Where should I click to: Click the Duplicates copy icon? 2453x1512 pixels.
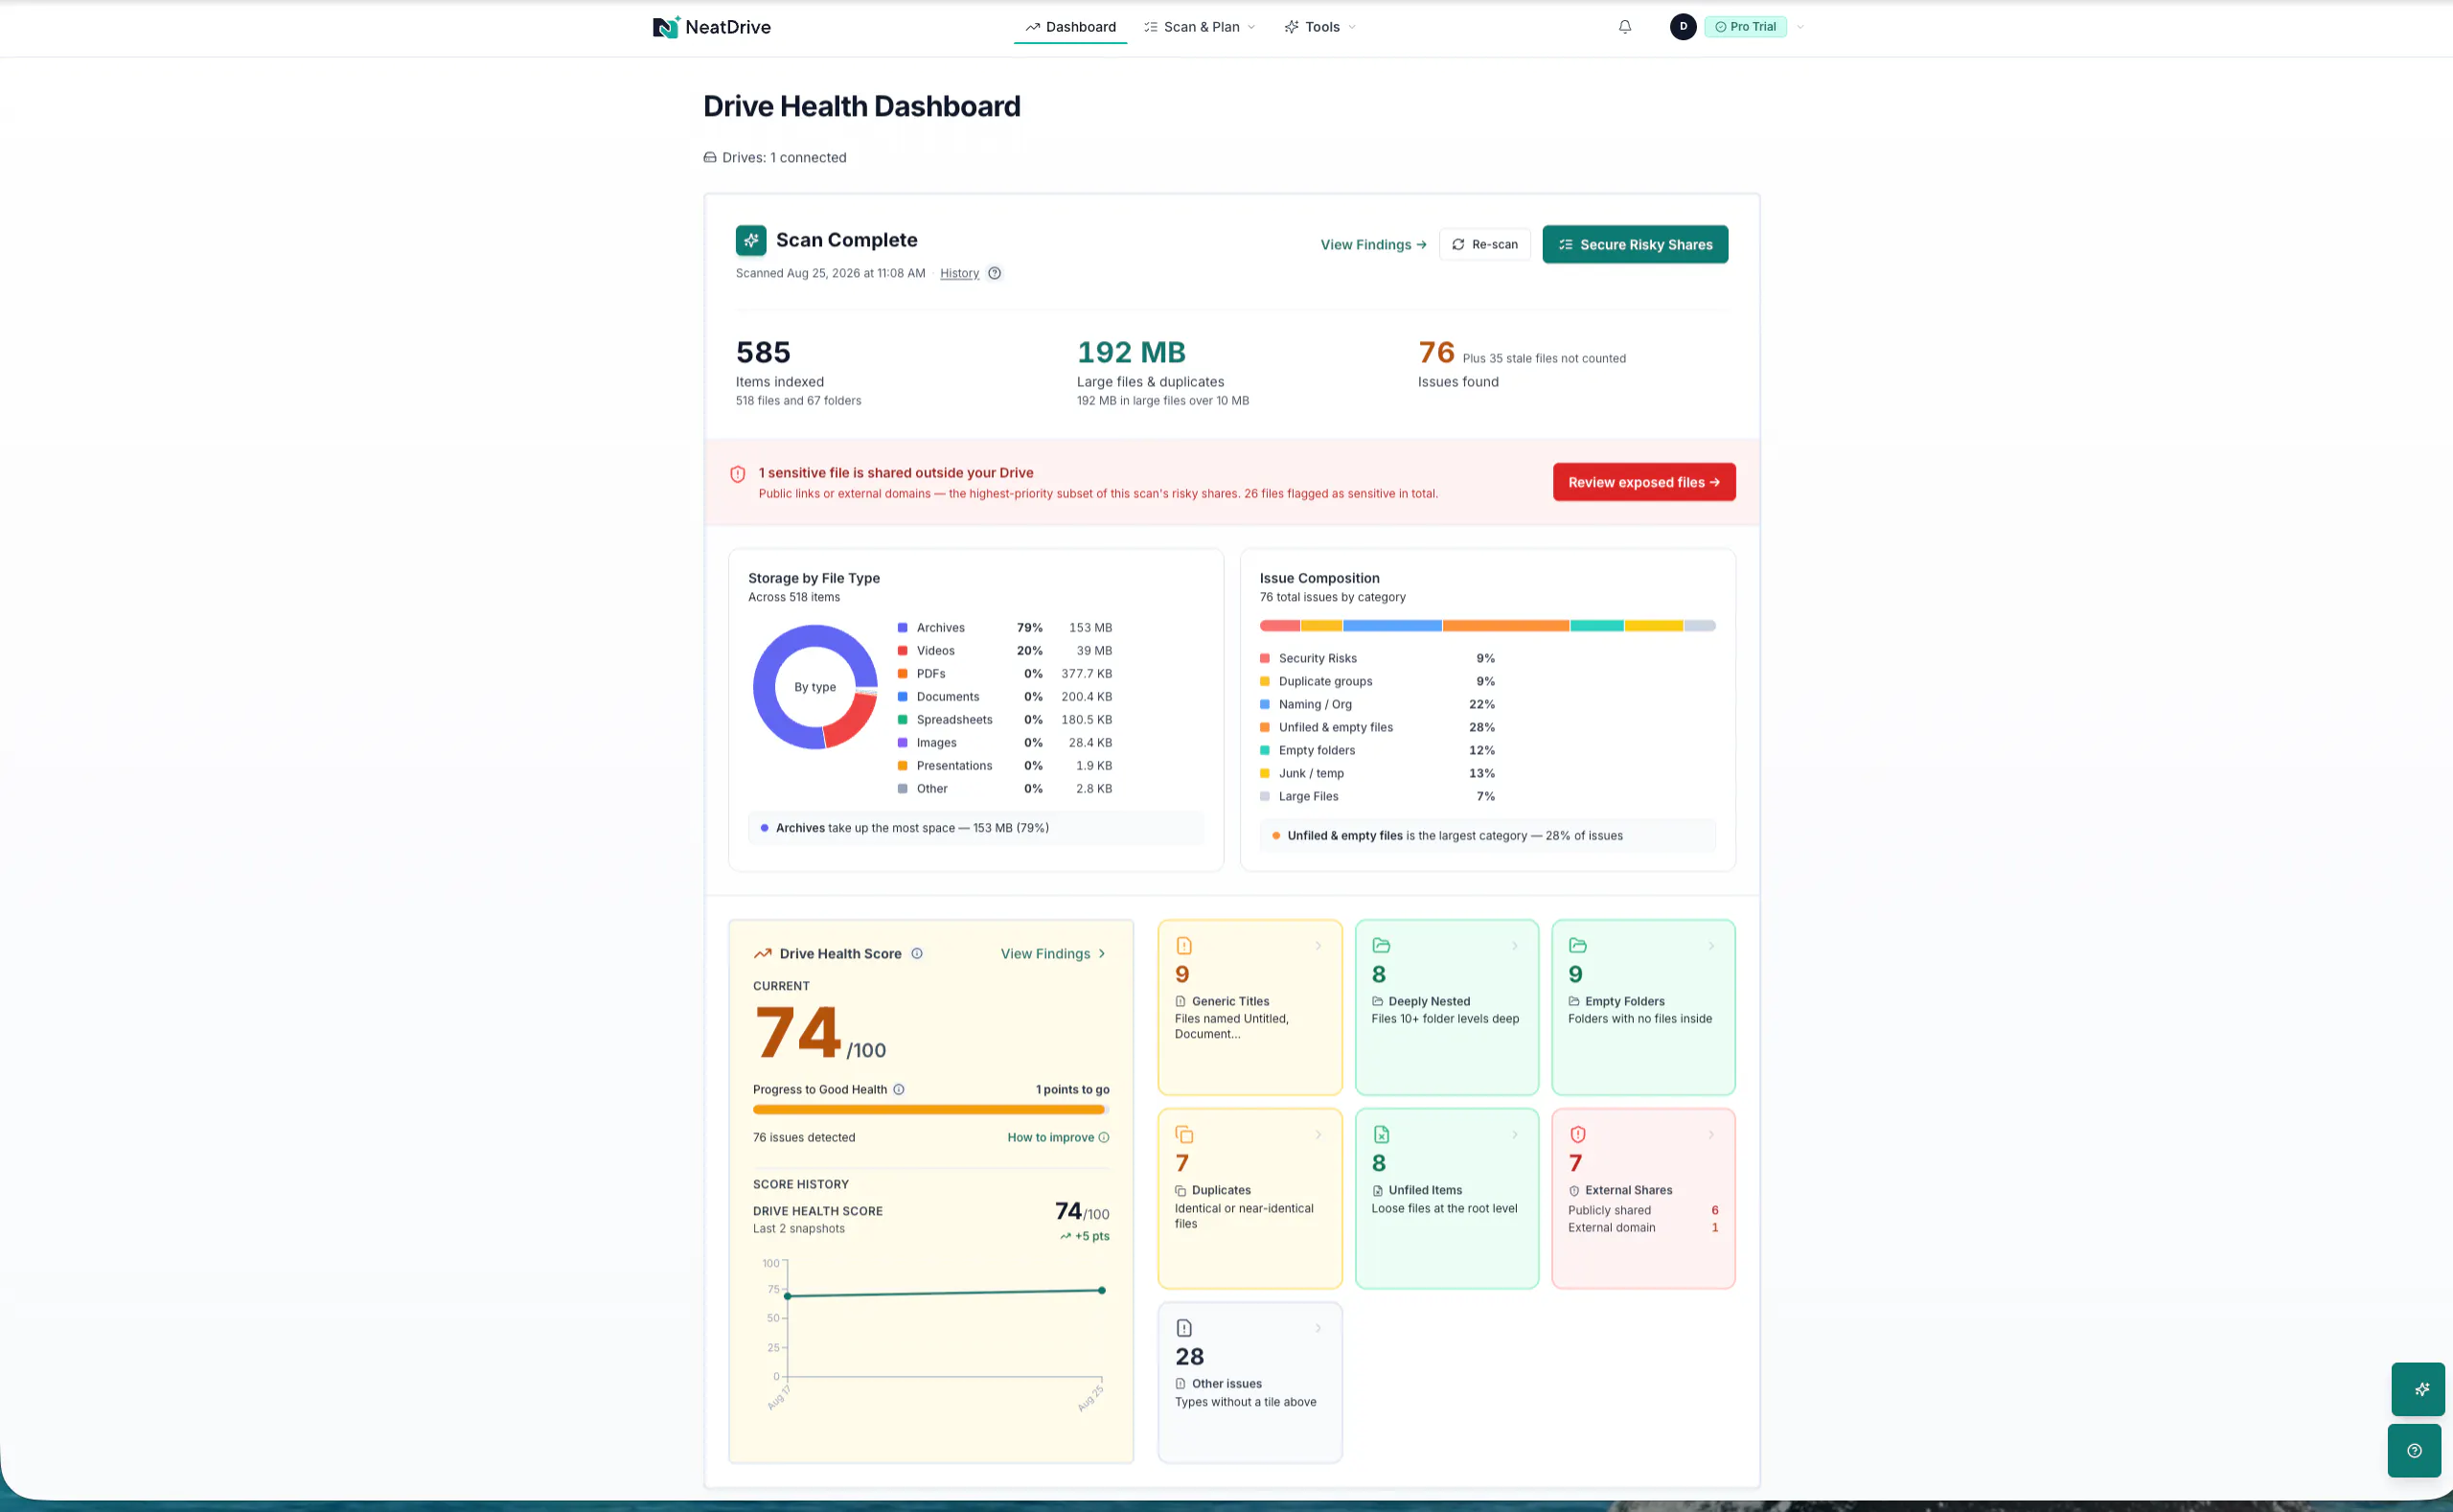[1184, 1135]
